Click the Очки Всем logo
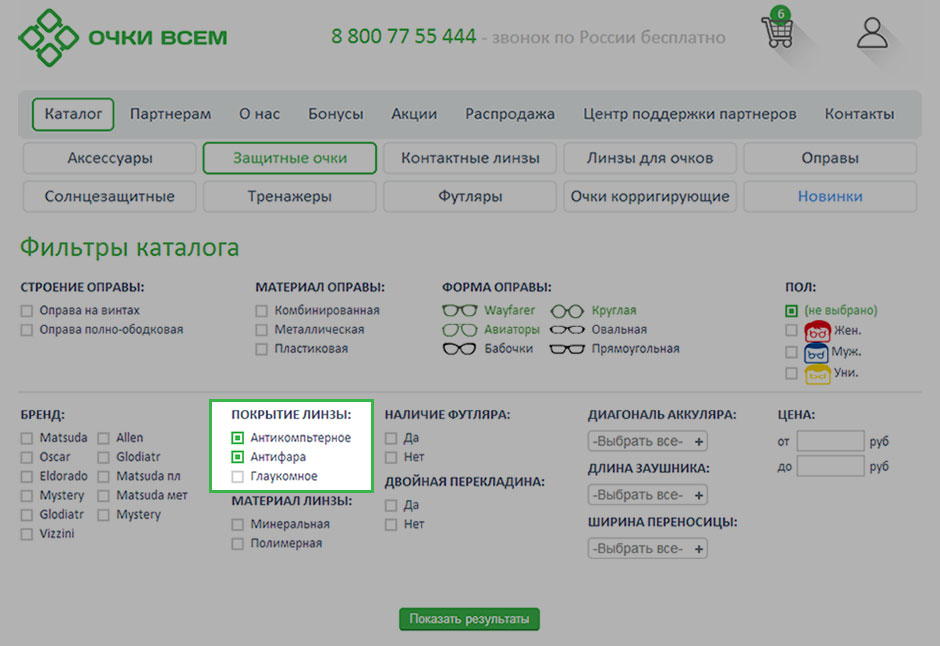This screenshot has height=646, width=940. pyautogui.click(x=123, y=38)
